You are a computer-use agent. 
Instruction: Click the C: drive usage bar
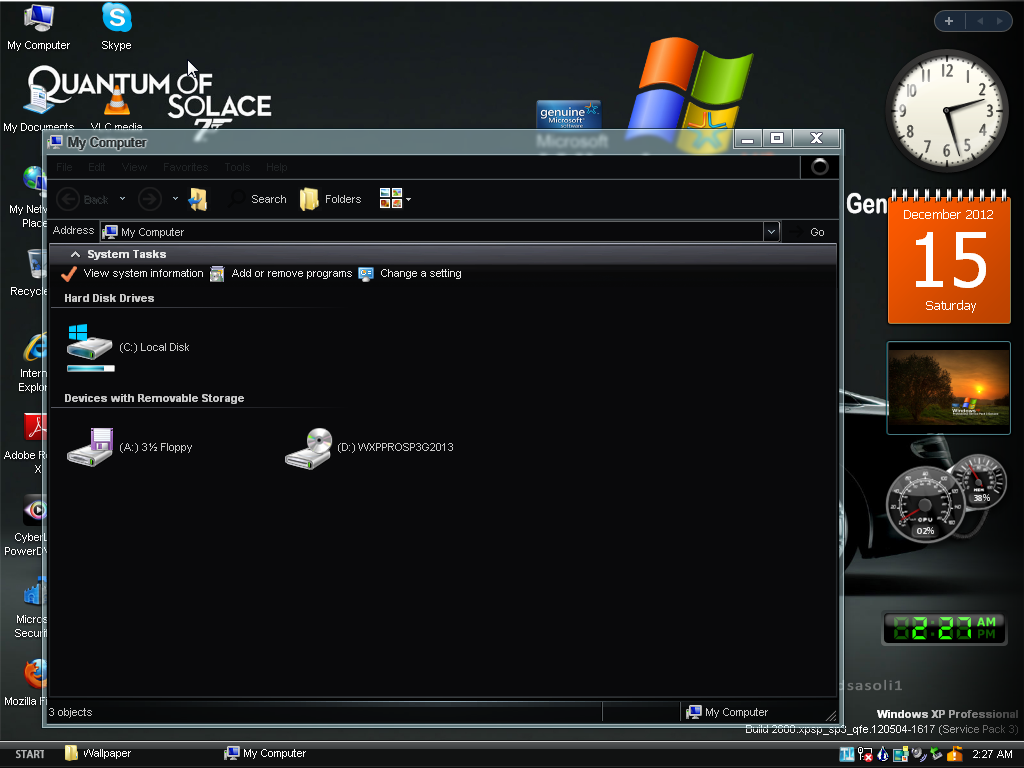point(91,369)
